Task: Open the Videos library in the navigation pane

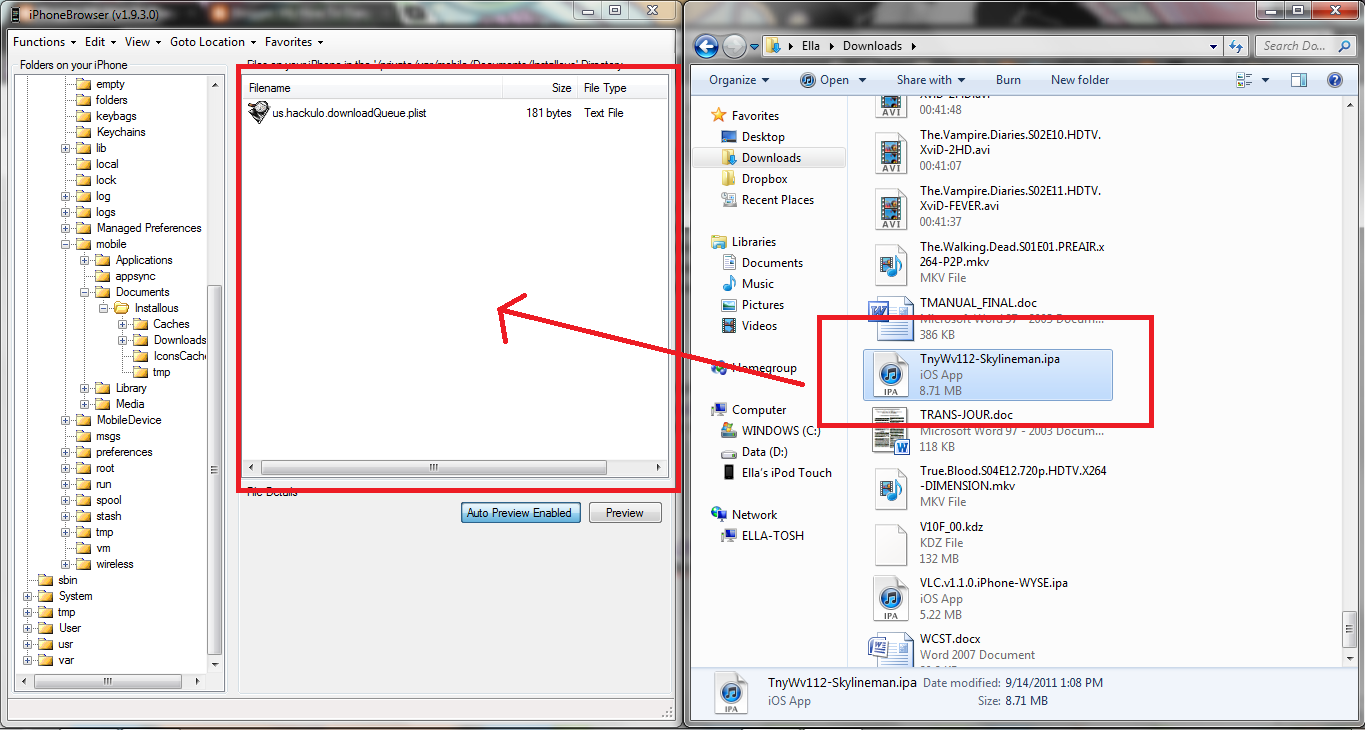Action: [x=760, y=326]
